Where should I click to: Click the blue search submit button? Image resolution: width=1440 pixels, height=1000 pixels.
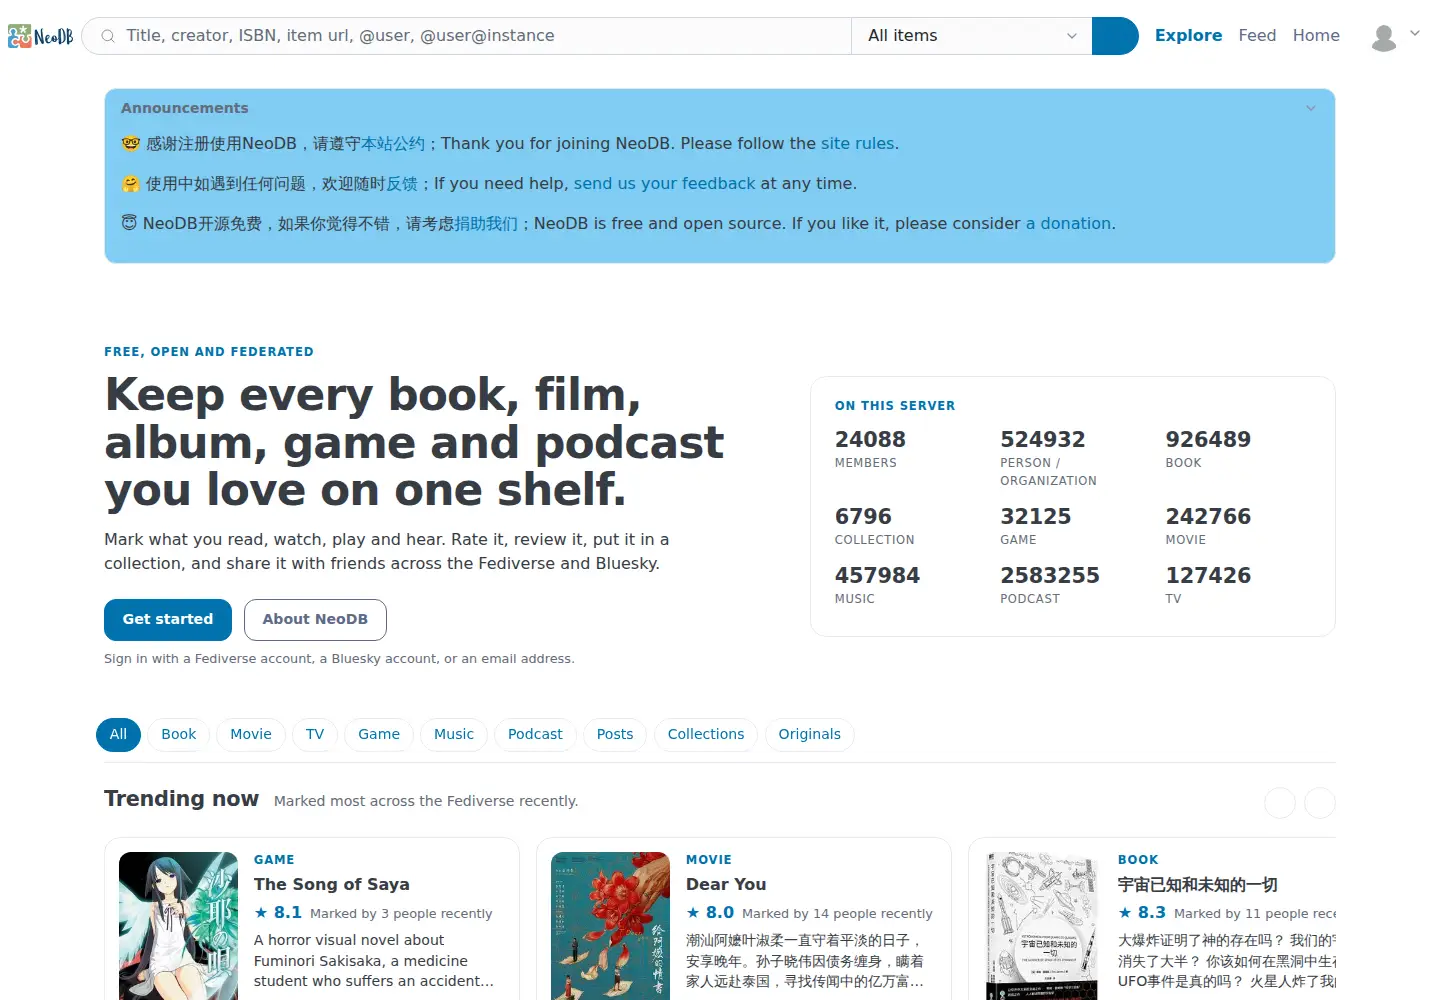1115,36
